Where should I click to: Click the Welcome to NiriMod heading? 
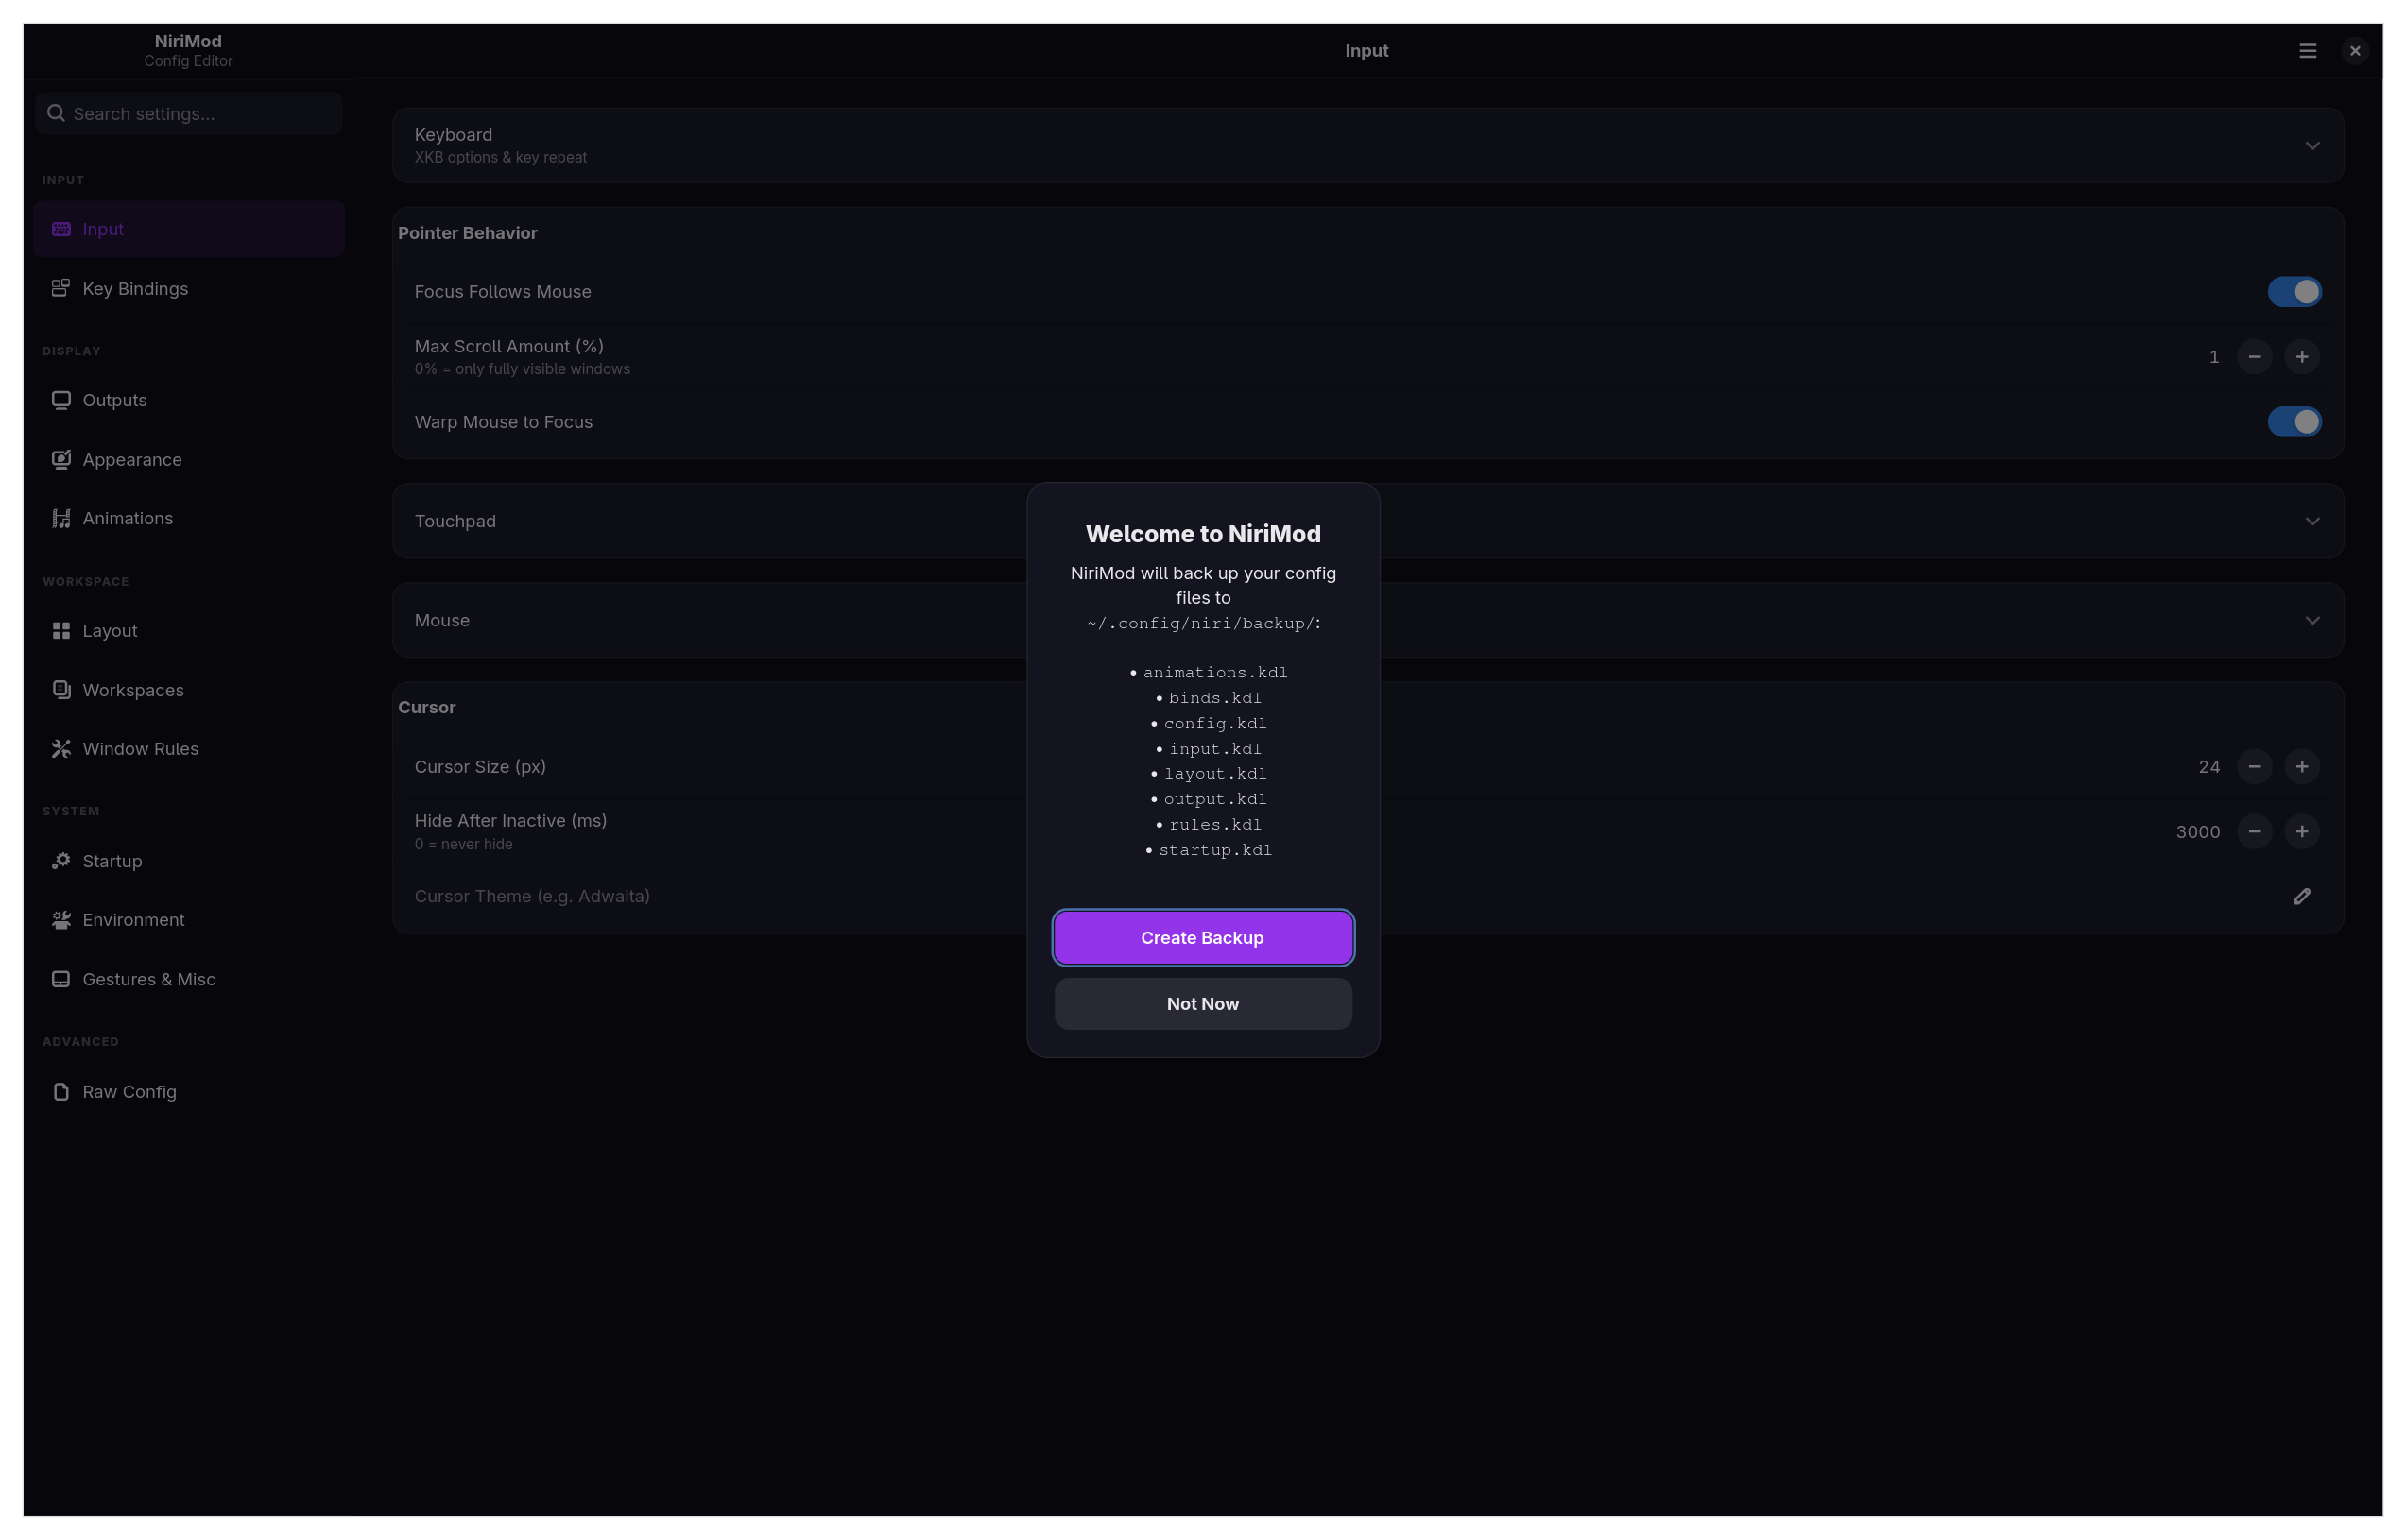pos(1202,534)
